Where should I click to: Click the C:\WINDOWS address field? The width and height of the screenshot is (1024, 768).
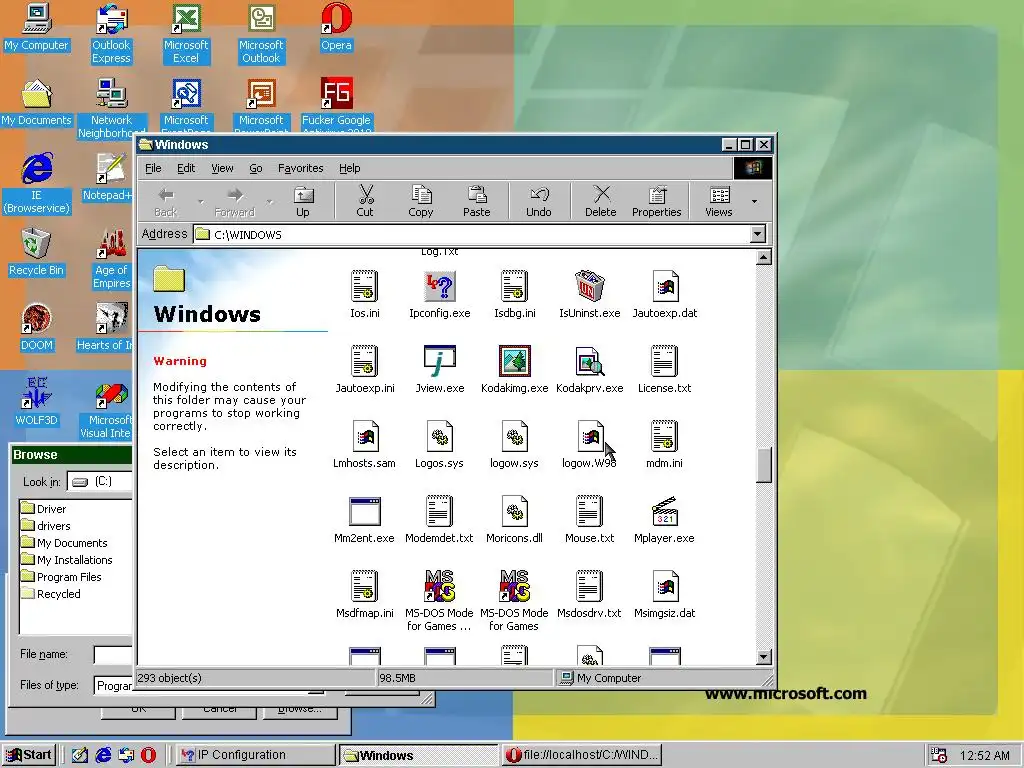tap(472, 234)
